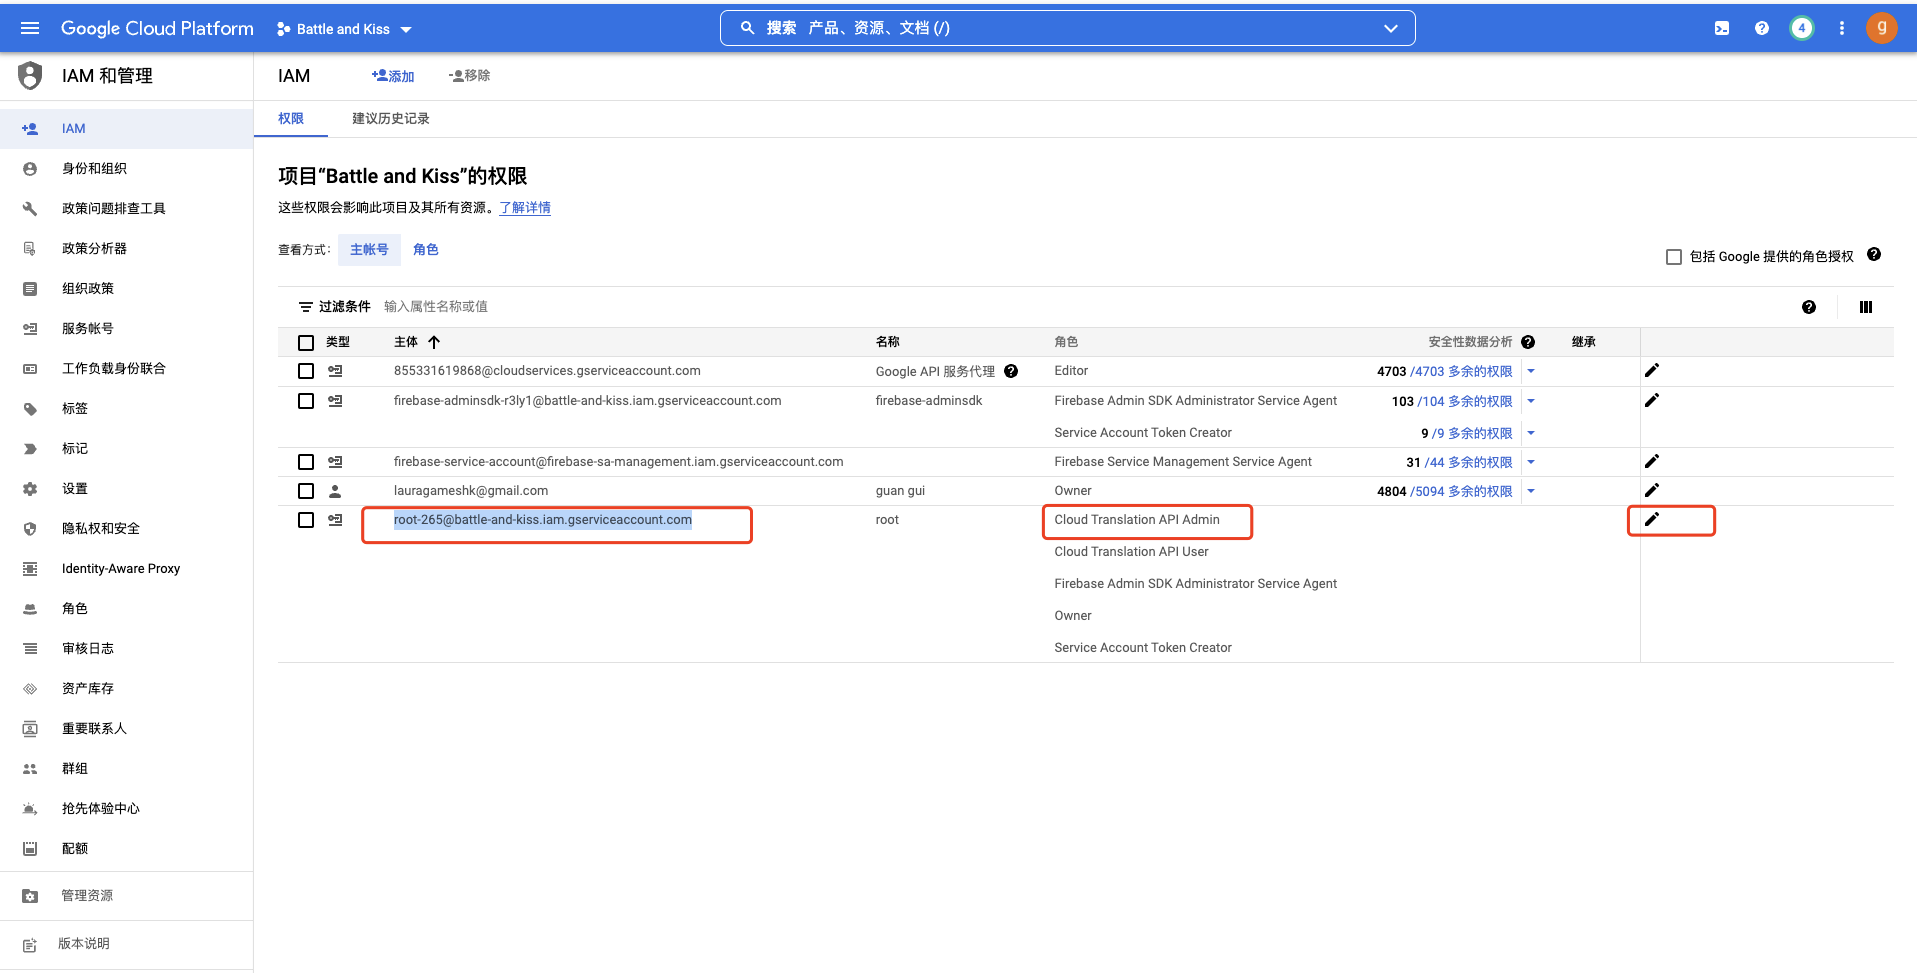
Task: Select the lauragameshk@gmail.com row checkbox
Action: (x=306, y=491)
